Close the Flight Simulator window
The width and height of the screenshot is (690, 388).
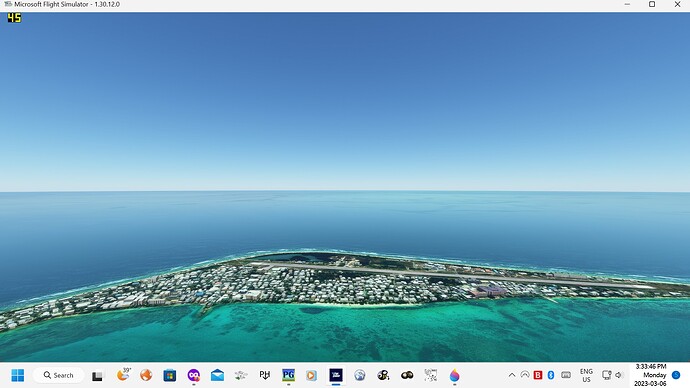(678, 4)
